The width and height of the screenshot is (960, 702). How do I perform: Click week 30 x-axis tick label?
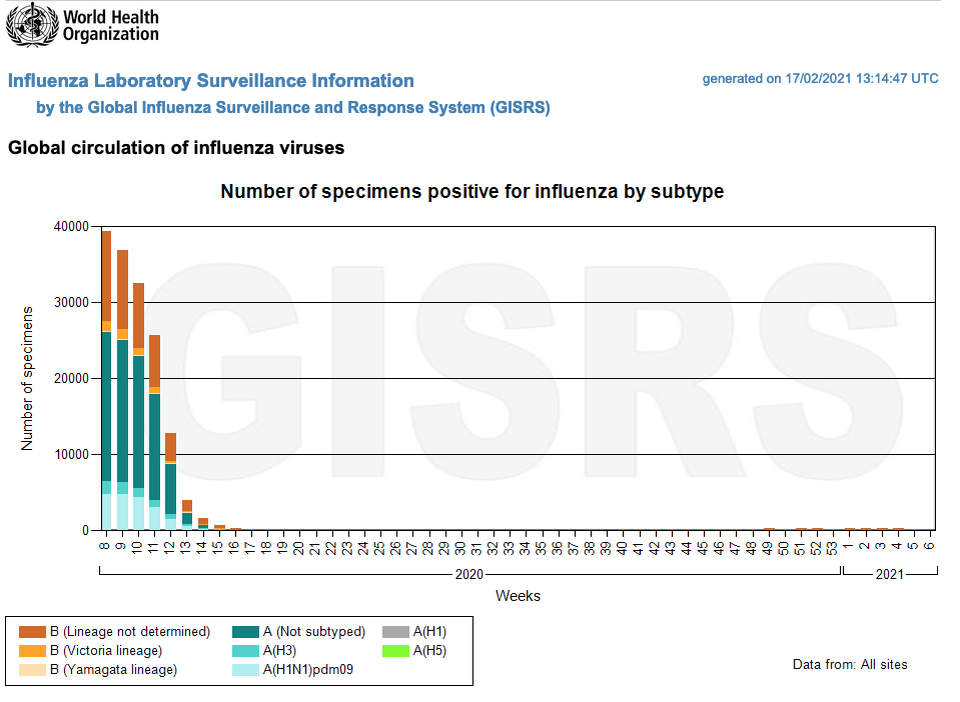[460, 548]
